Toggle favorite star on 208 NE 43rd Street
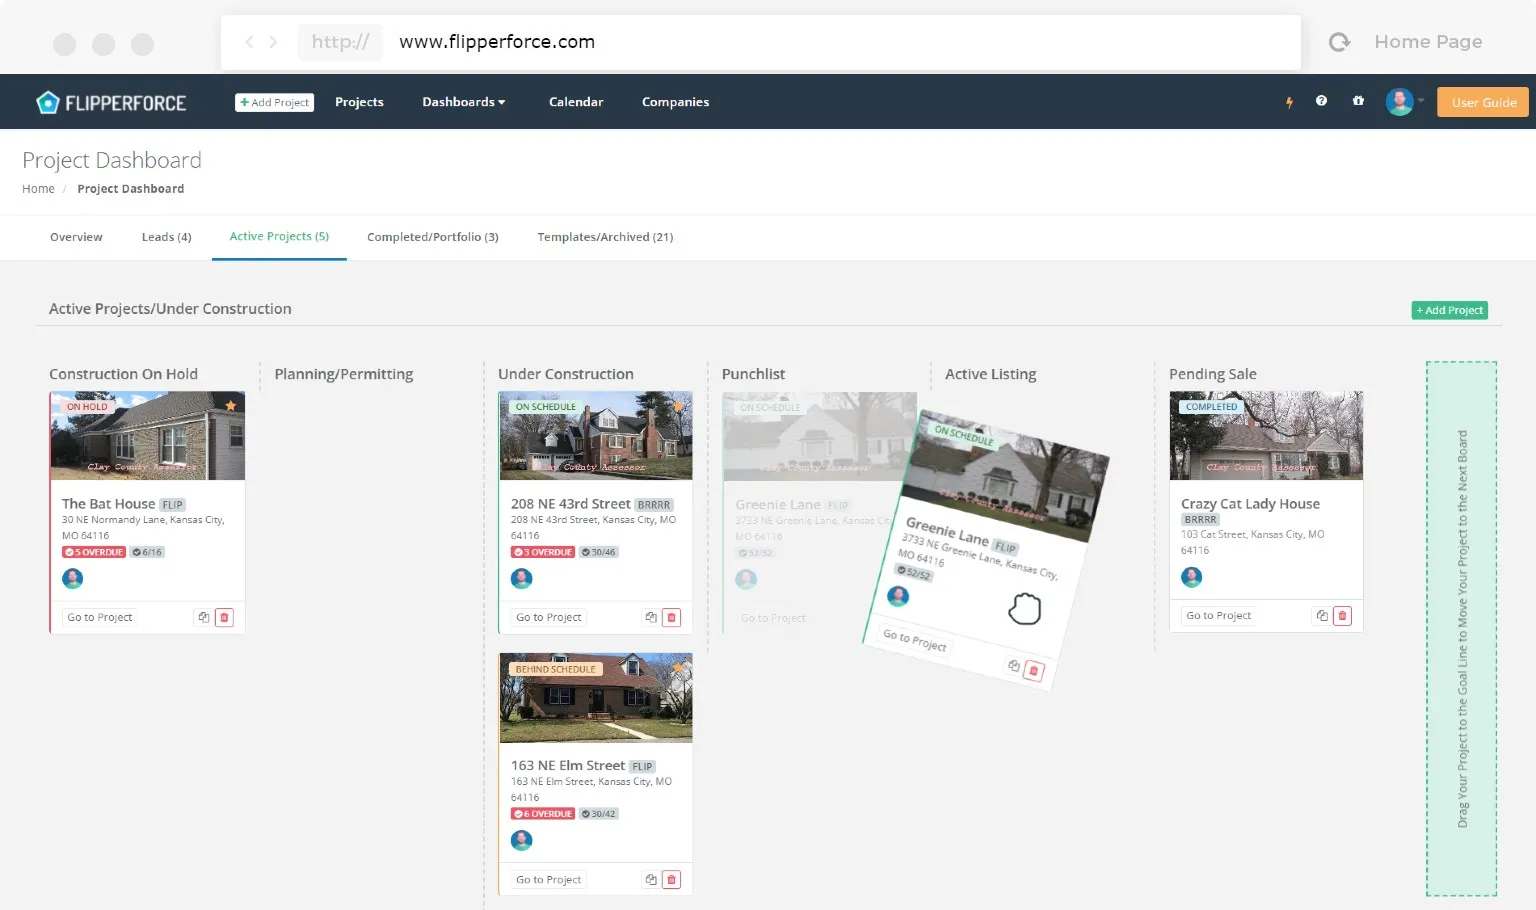 (x=679, y=406)
